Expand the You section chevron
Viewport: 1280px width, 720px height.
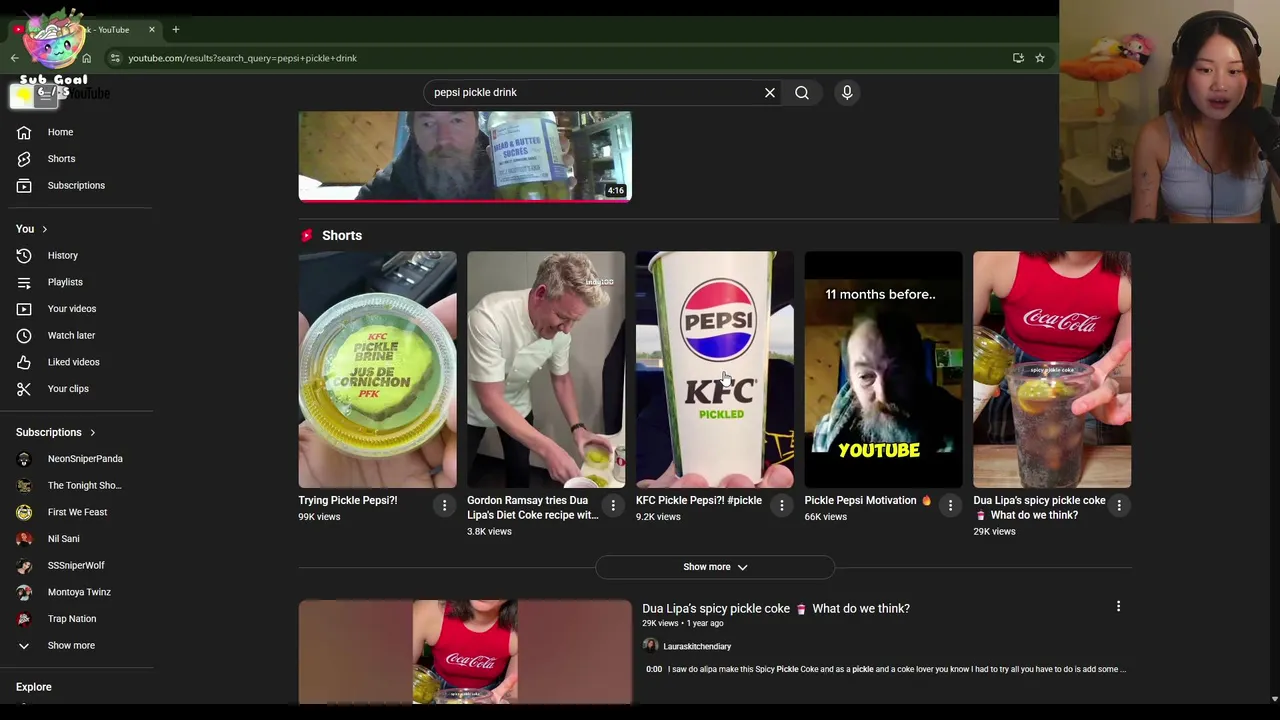tap(44, 229)
